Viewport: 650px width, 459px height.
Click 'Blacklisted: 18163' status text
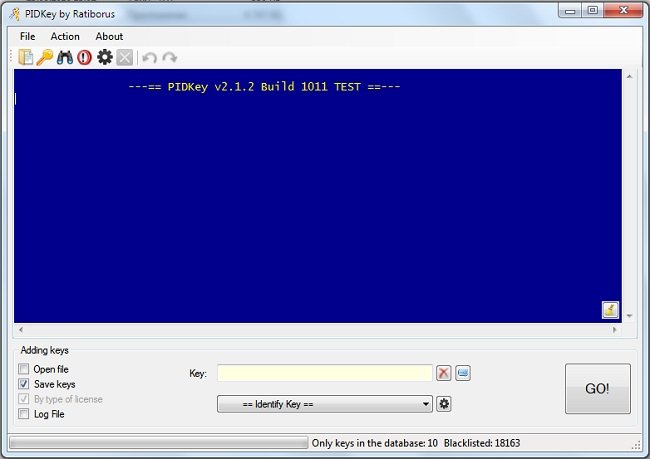[482, 443]
